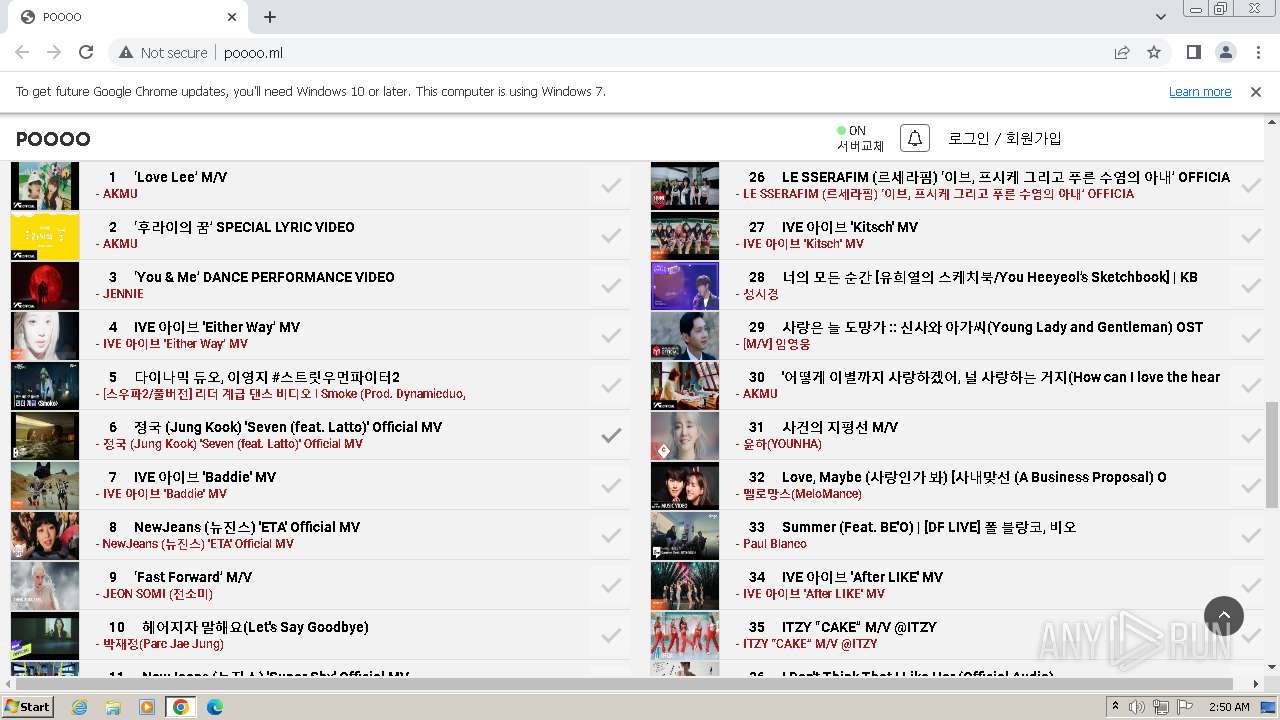
Task: Open a new browser tab with plus icon
Action: 270,17
